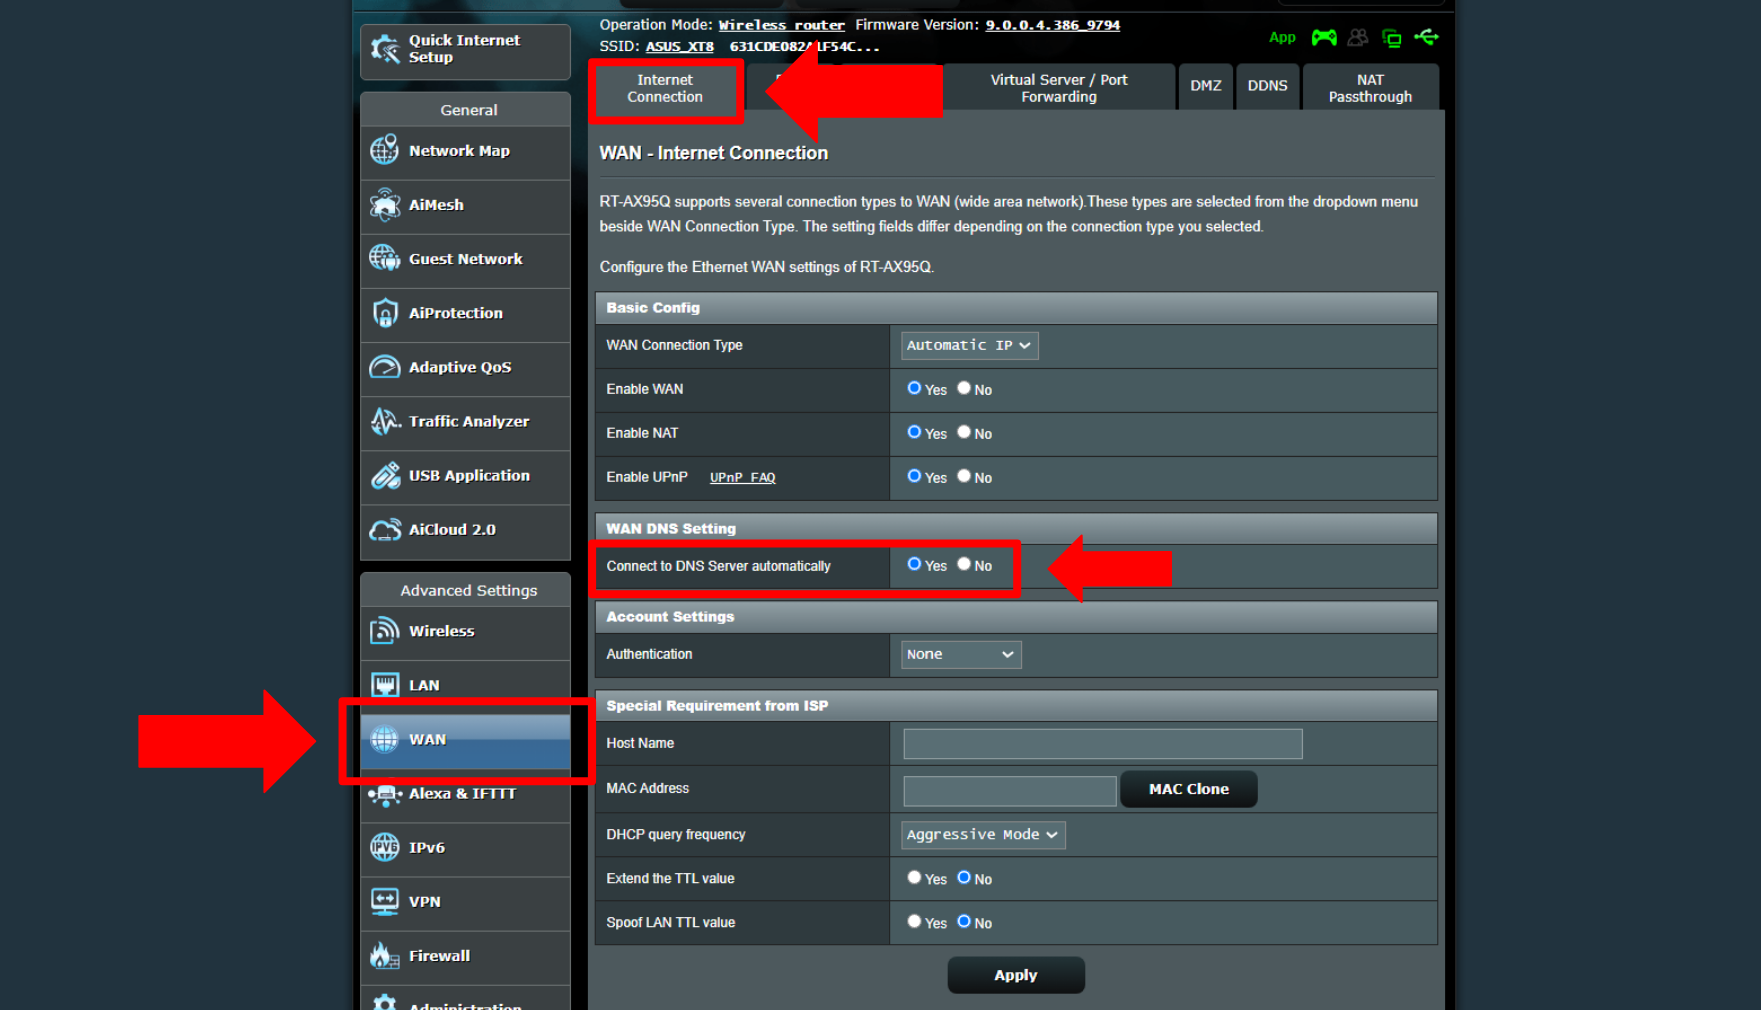Image resolution: width=1761 pixels, height=1010 pixels.
Task: Click the AiCloud 2.0 cloud icon
Action: tap(385, 530)
